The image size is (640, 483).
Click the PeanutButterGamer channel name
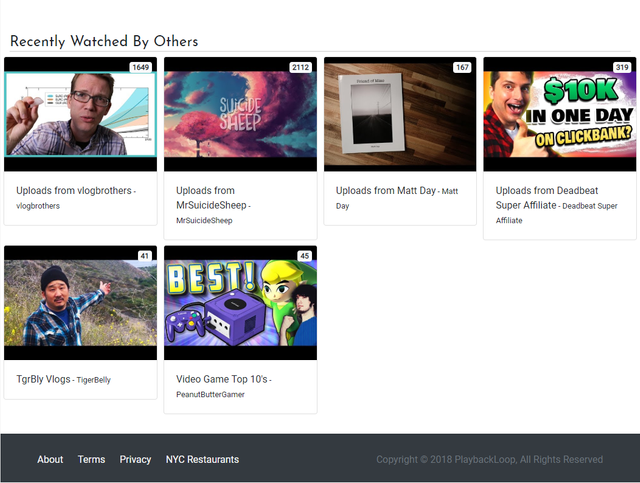click(210, 394)
